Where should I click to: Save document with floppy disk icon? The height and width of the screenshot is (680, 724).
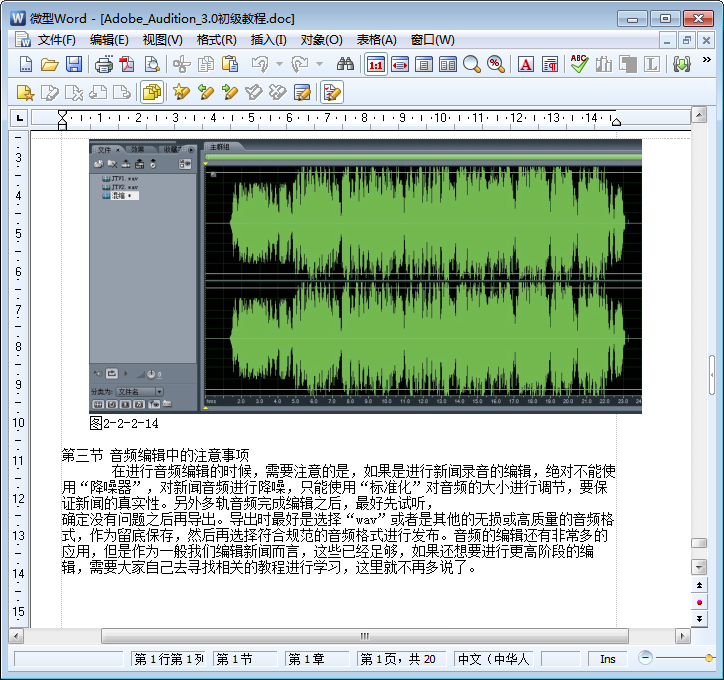click(74, 64)
